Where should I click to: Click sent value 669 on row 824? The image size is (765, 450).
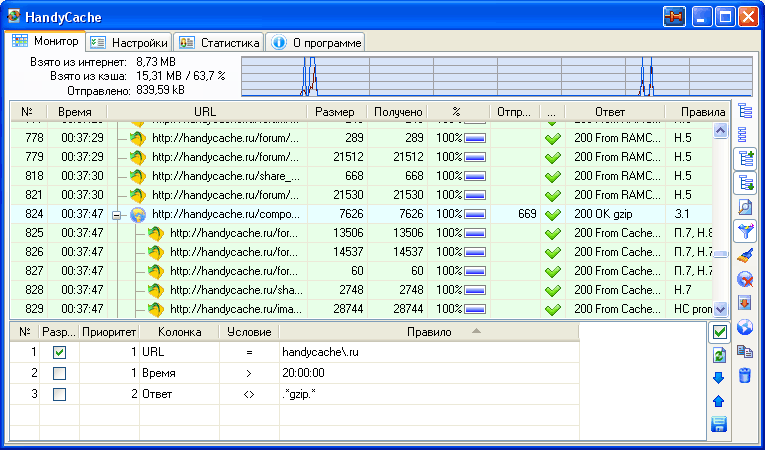[x=527, y=214]
